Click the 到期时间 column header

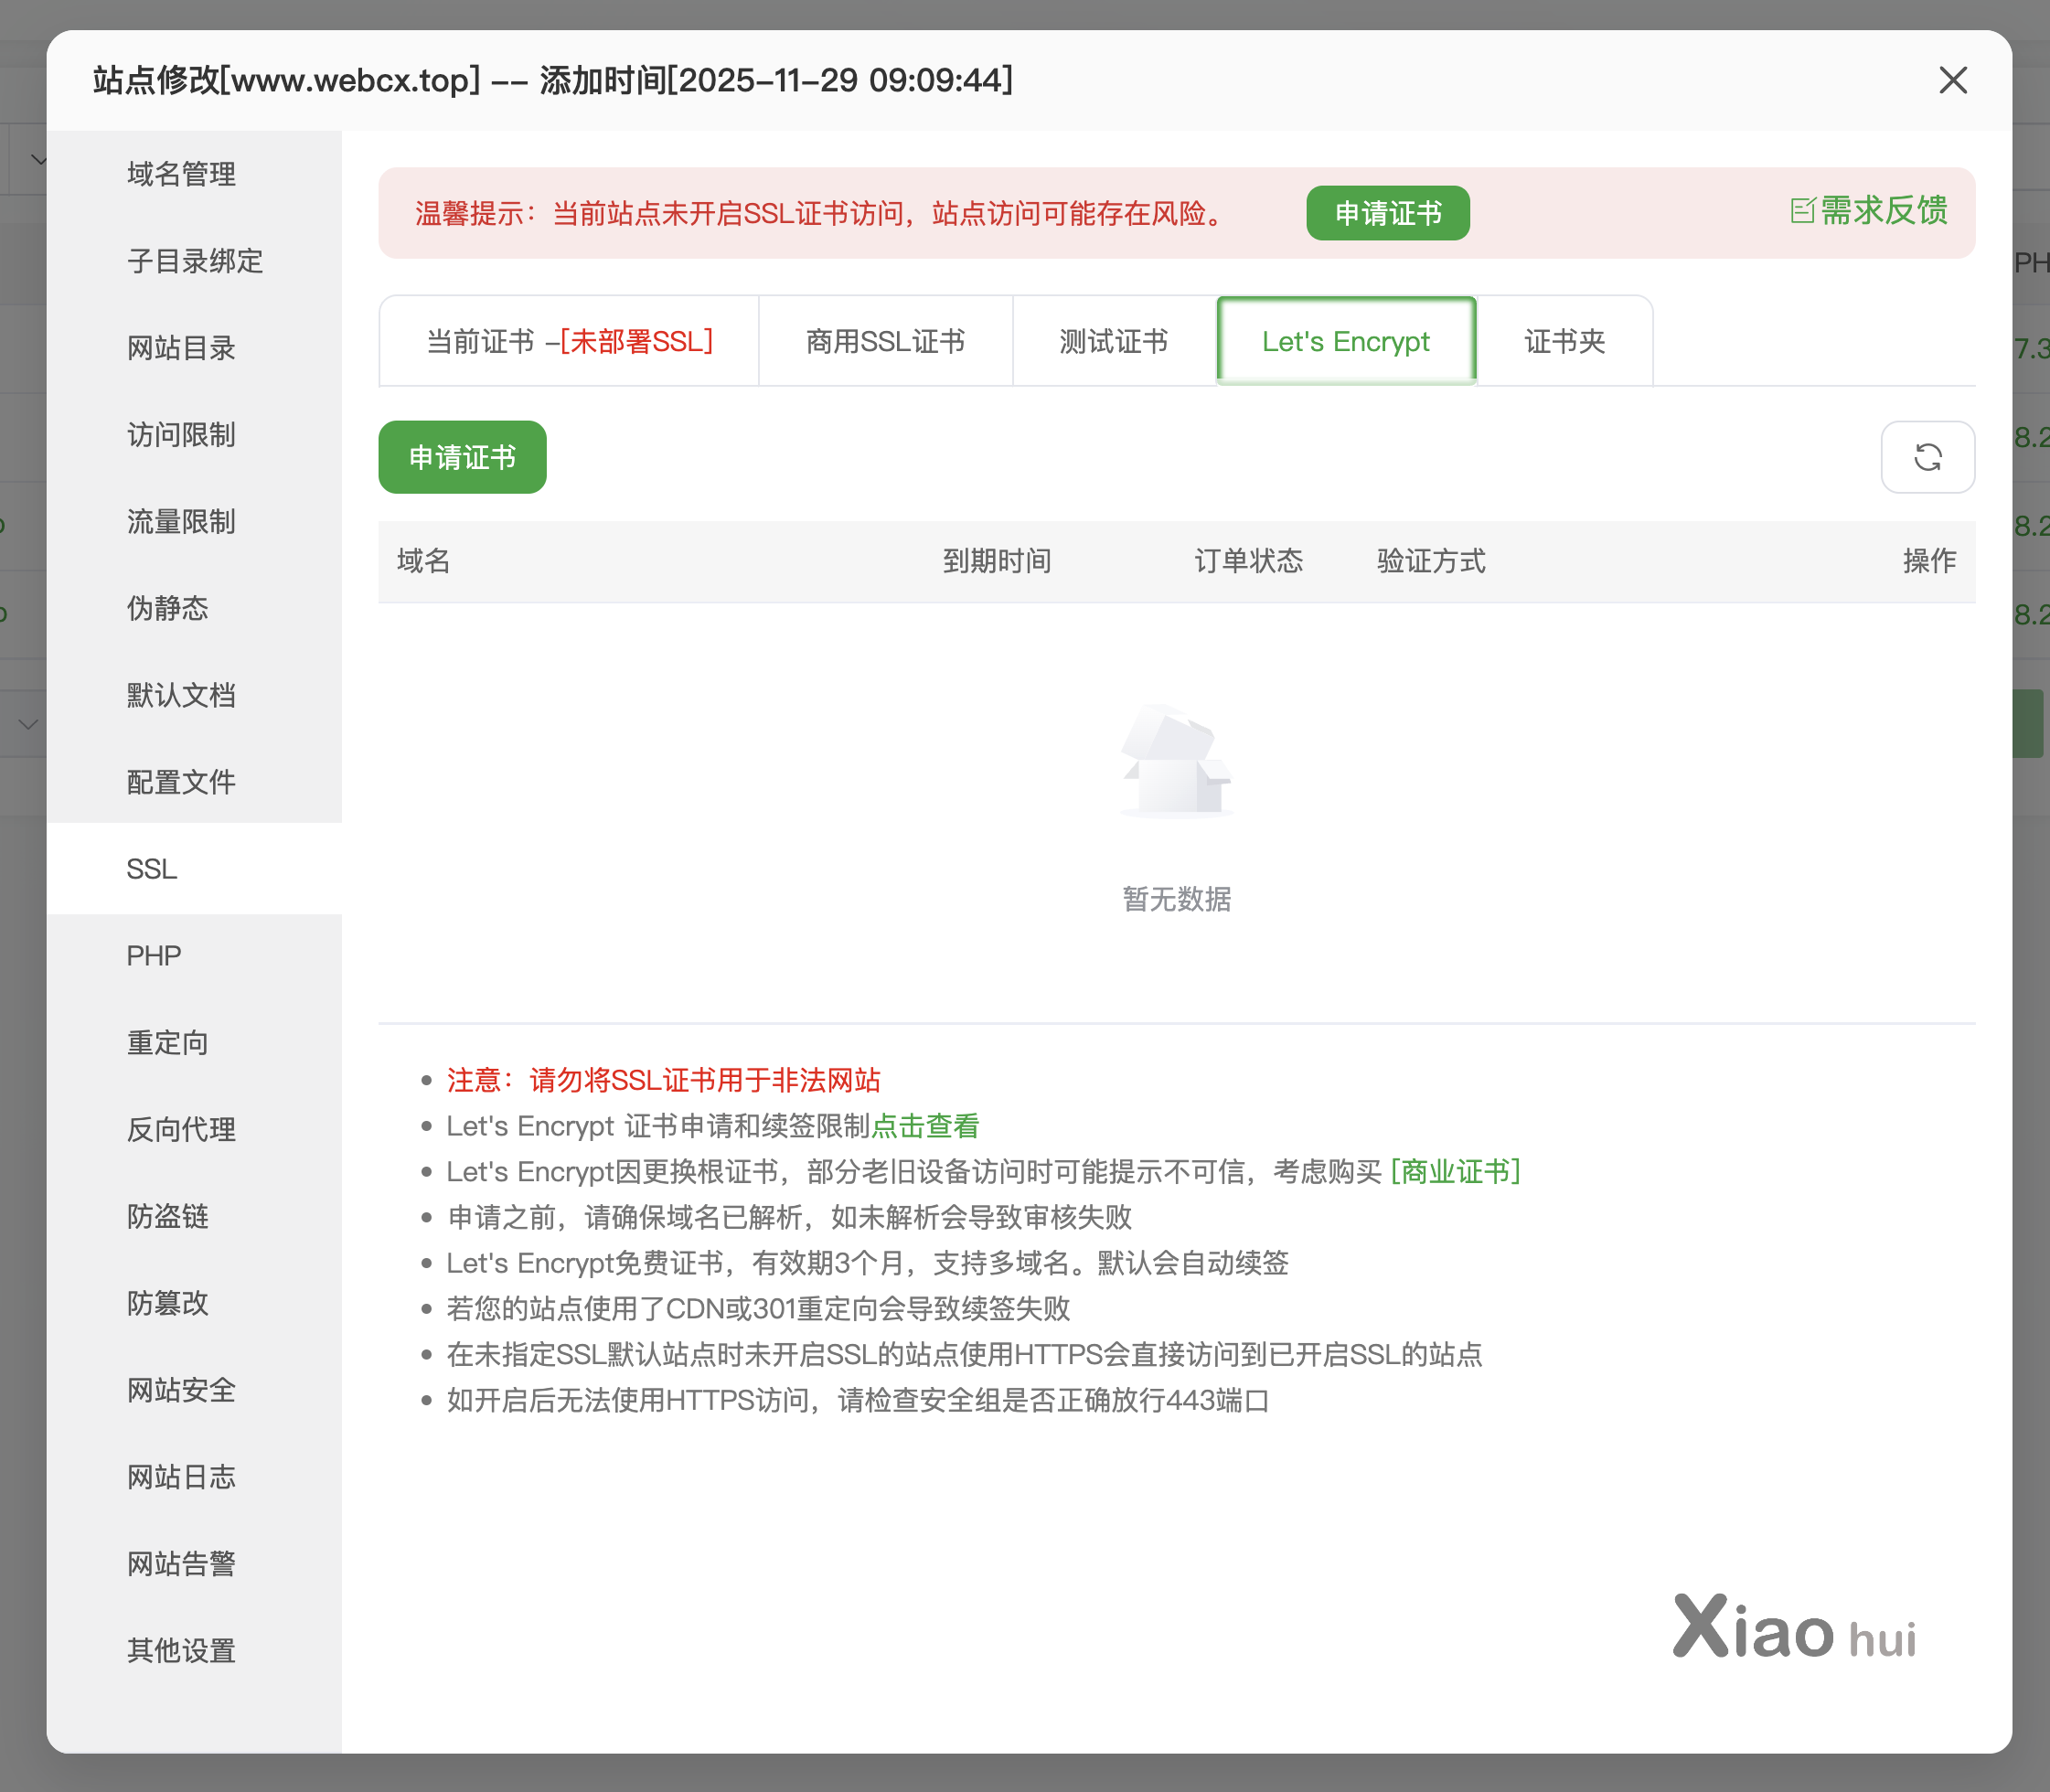click(x=996, y=561)
